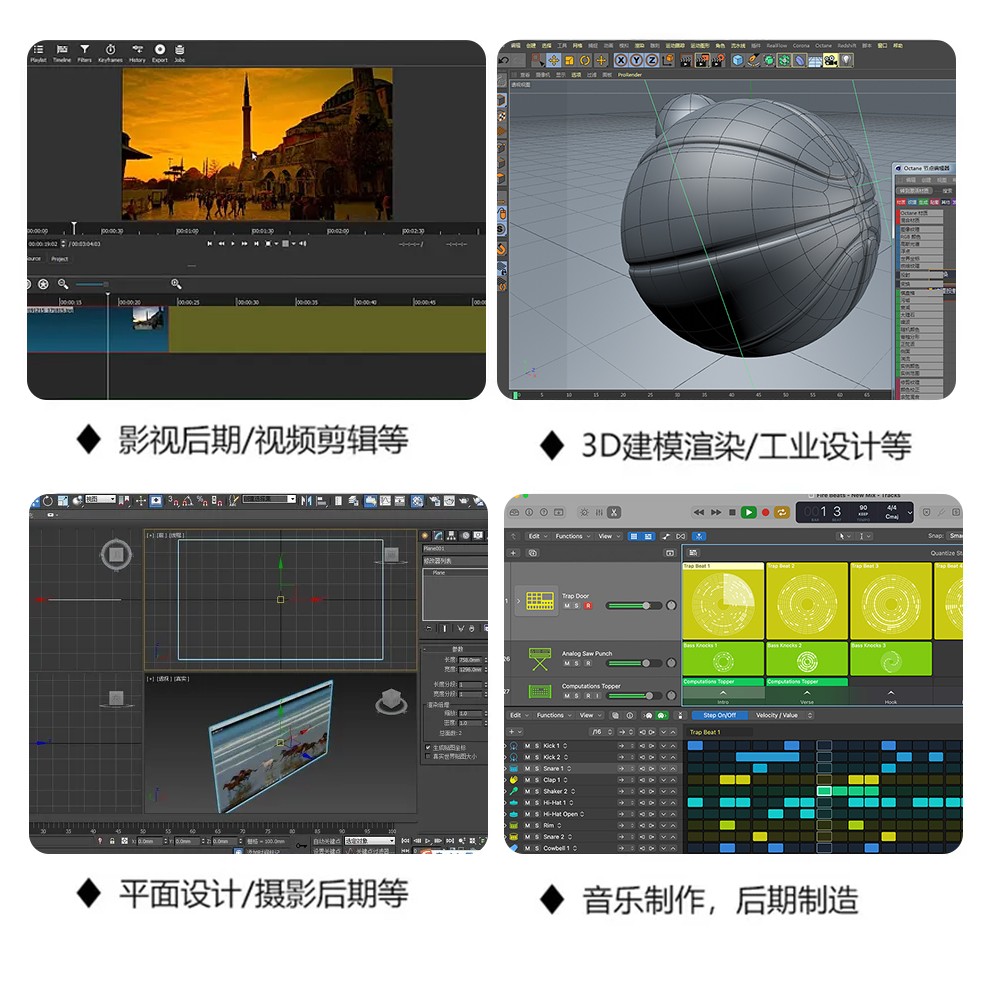Open the ProRender viewport menu

[x=629, y=75]
